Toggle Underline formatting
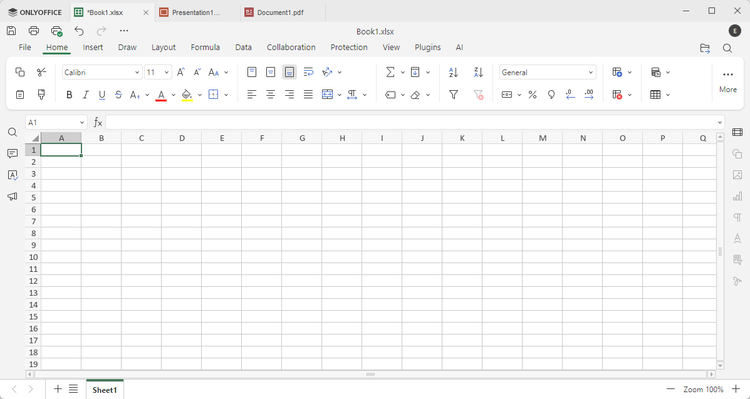Screen dimensions: 750x399 coord(102,95)
